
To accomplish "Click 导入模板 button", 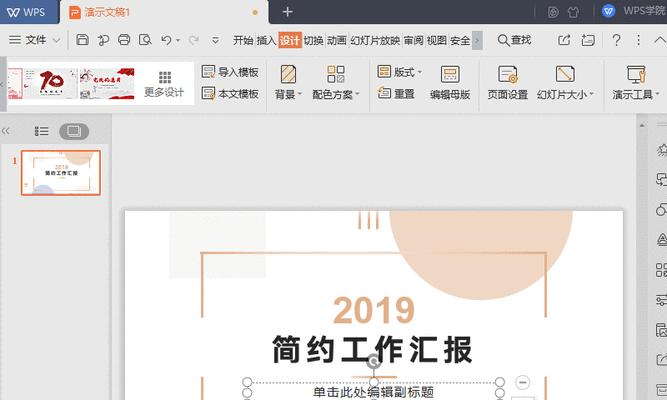I will (230, 72).
